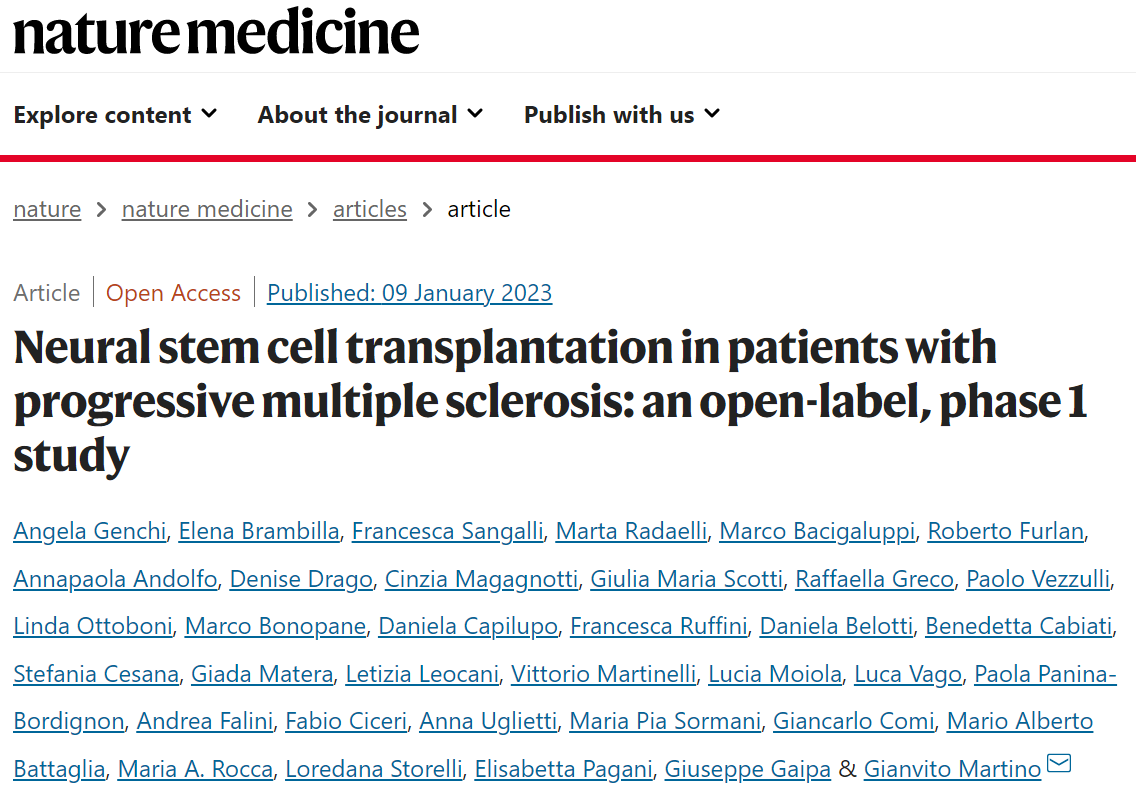
Task: Navigate to the articles breadcrumb
Action: tap(370, 209)
